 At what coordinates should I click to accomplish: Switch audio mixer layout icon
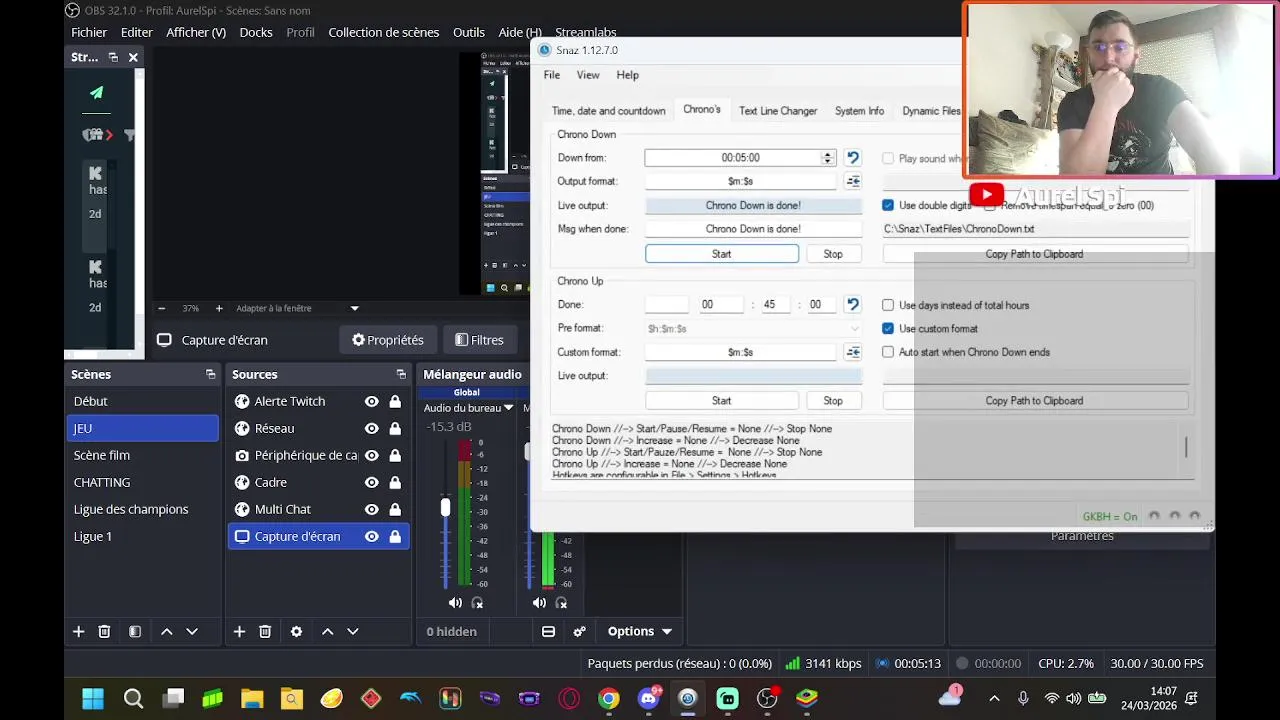[x=548, y=631]
